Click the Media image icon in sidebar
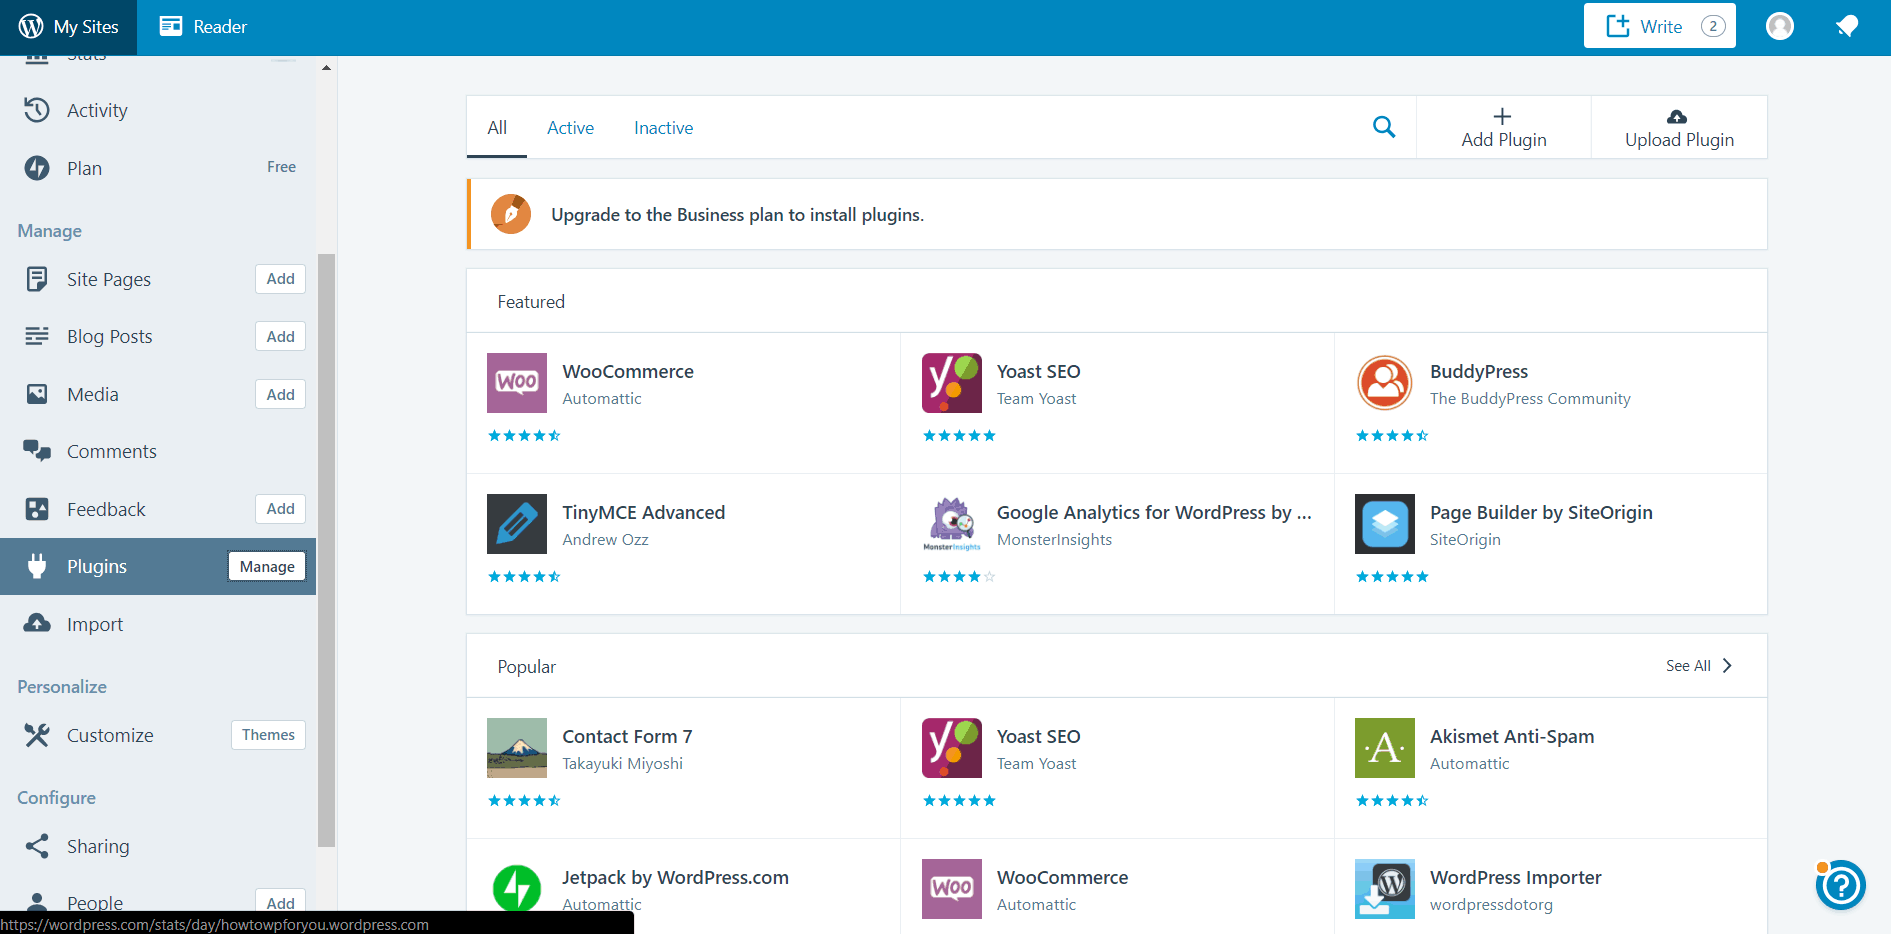 point(37,394)
